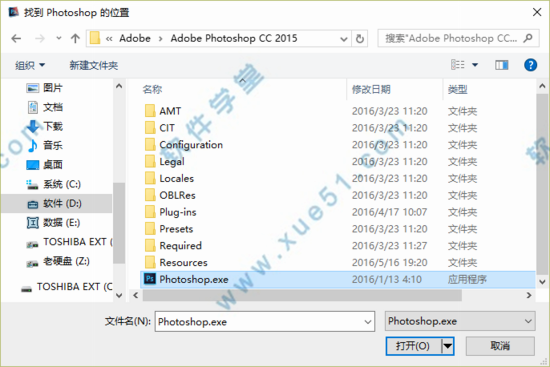The height and width of the screenshot is (367, 550).
Task: Open 软件 (D:) drive
Action: pyautogui.click(x=56, y=203)
